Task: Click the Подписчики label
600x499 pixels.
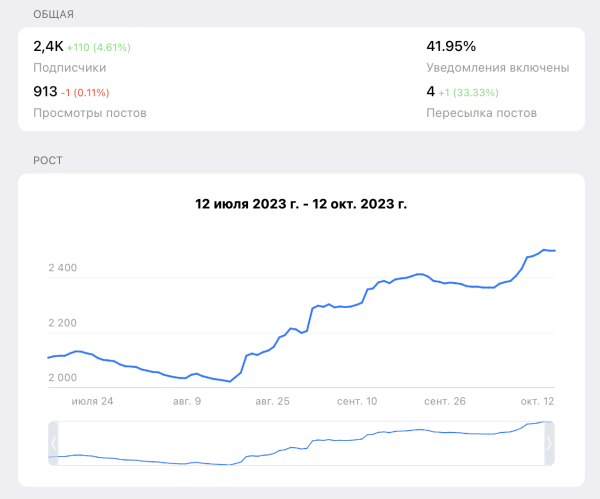Action: pos(70,67)
